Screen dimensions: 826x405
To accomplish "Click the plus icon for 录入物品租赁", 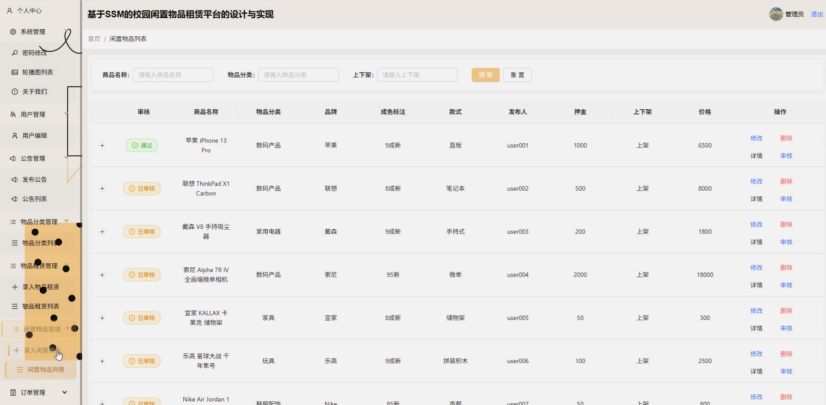I will (x=15, y=287).
